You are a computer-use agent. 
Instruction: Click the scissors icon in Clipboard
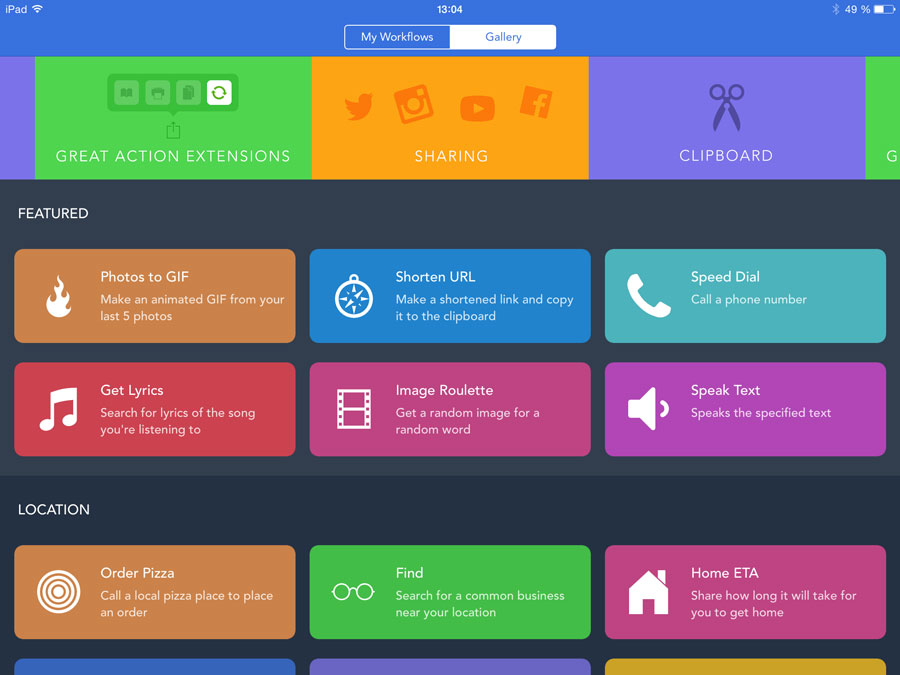(x=727, y=107)
